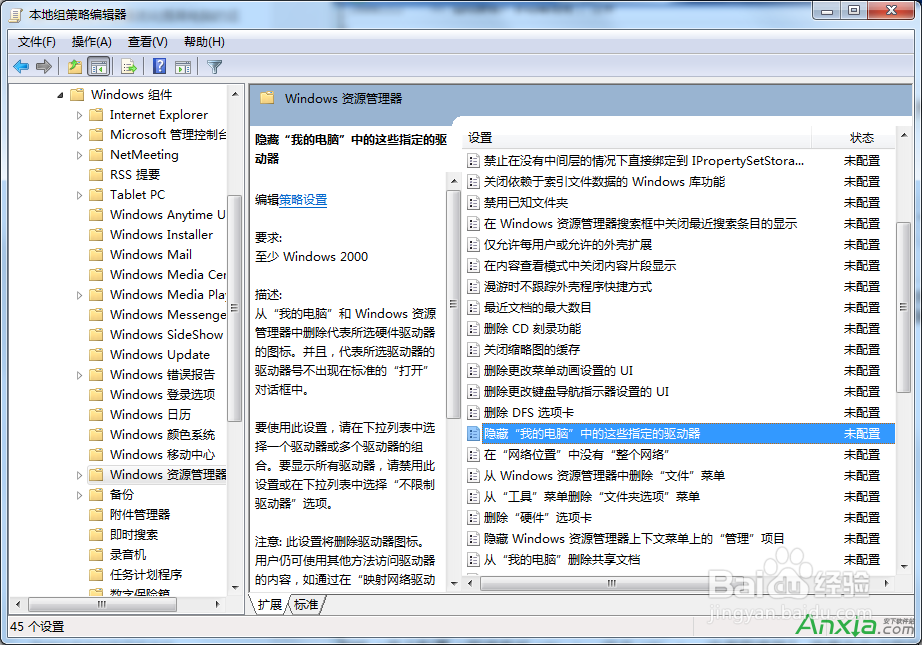Select policy 隐藏“我的电脑”中的这些指定的驱动器
Viewport: 922px width, 645px height.
[x=680, y=434]
